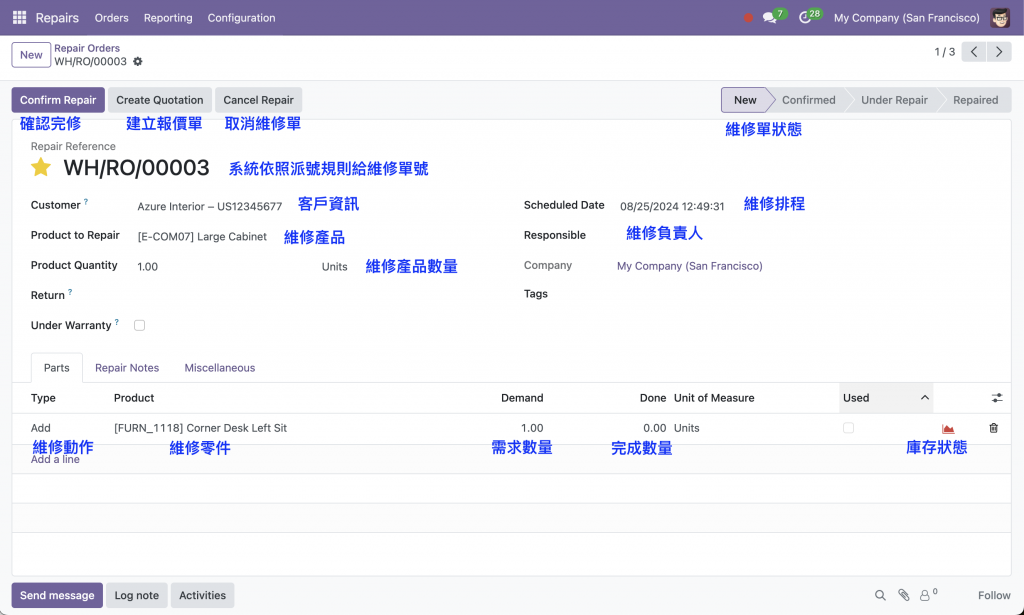Open the column settings adjust icon

pos(997,398)
